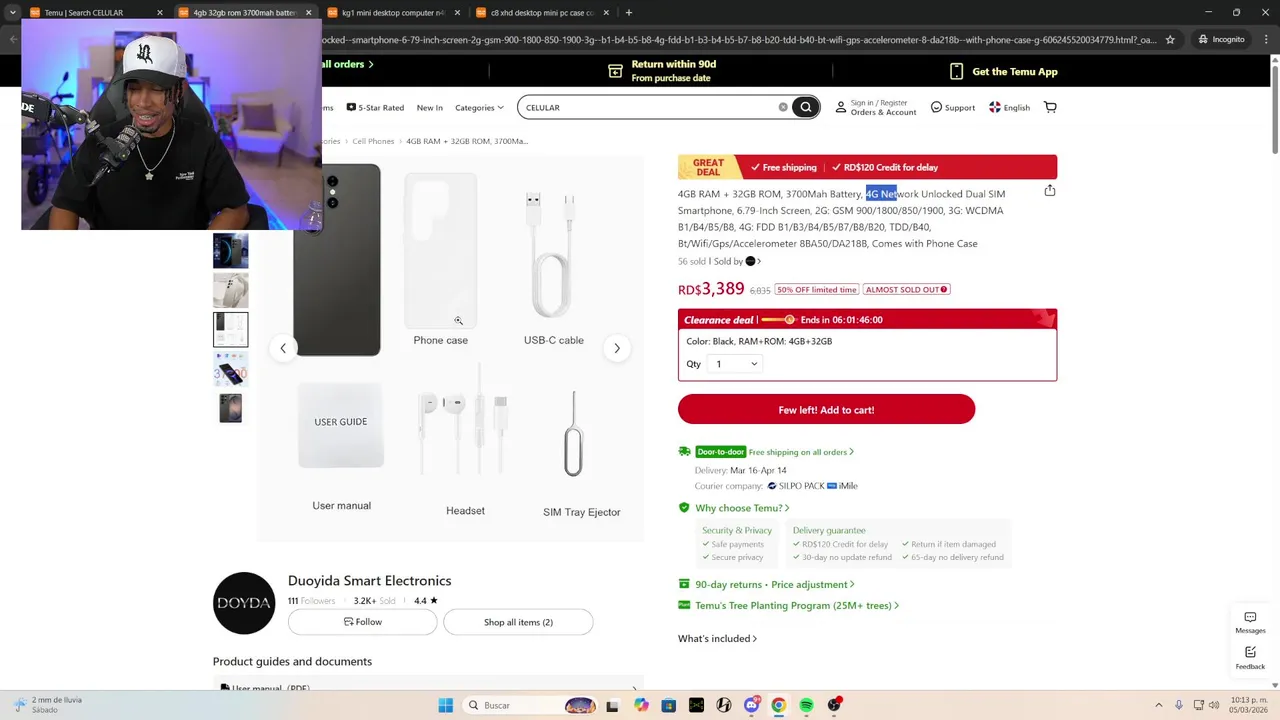Click the Phone case zoom image

coord(441,251)
